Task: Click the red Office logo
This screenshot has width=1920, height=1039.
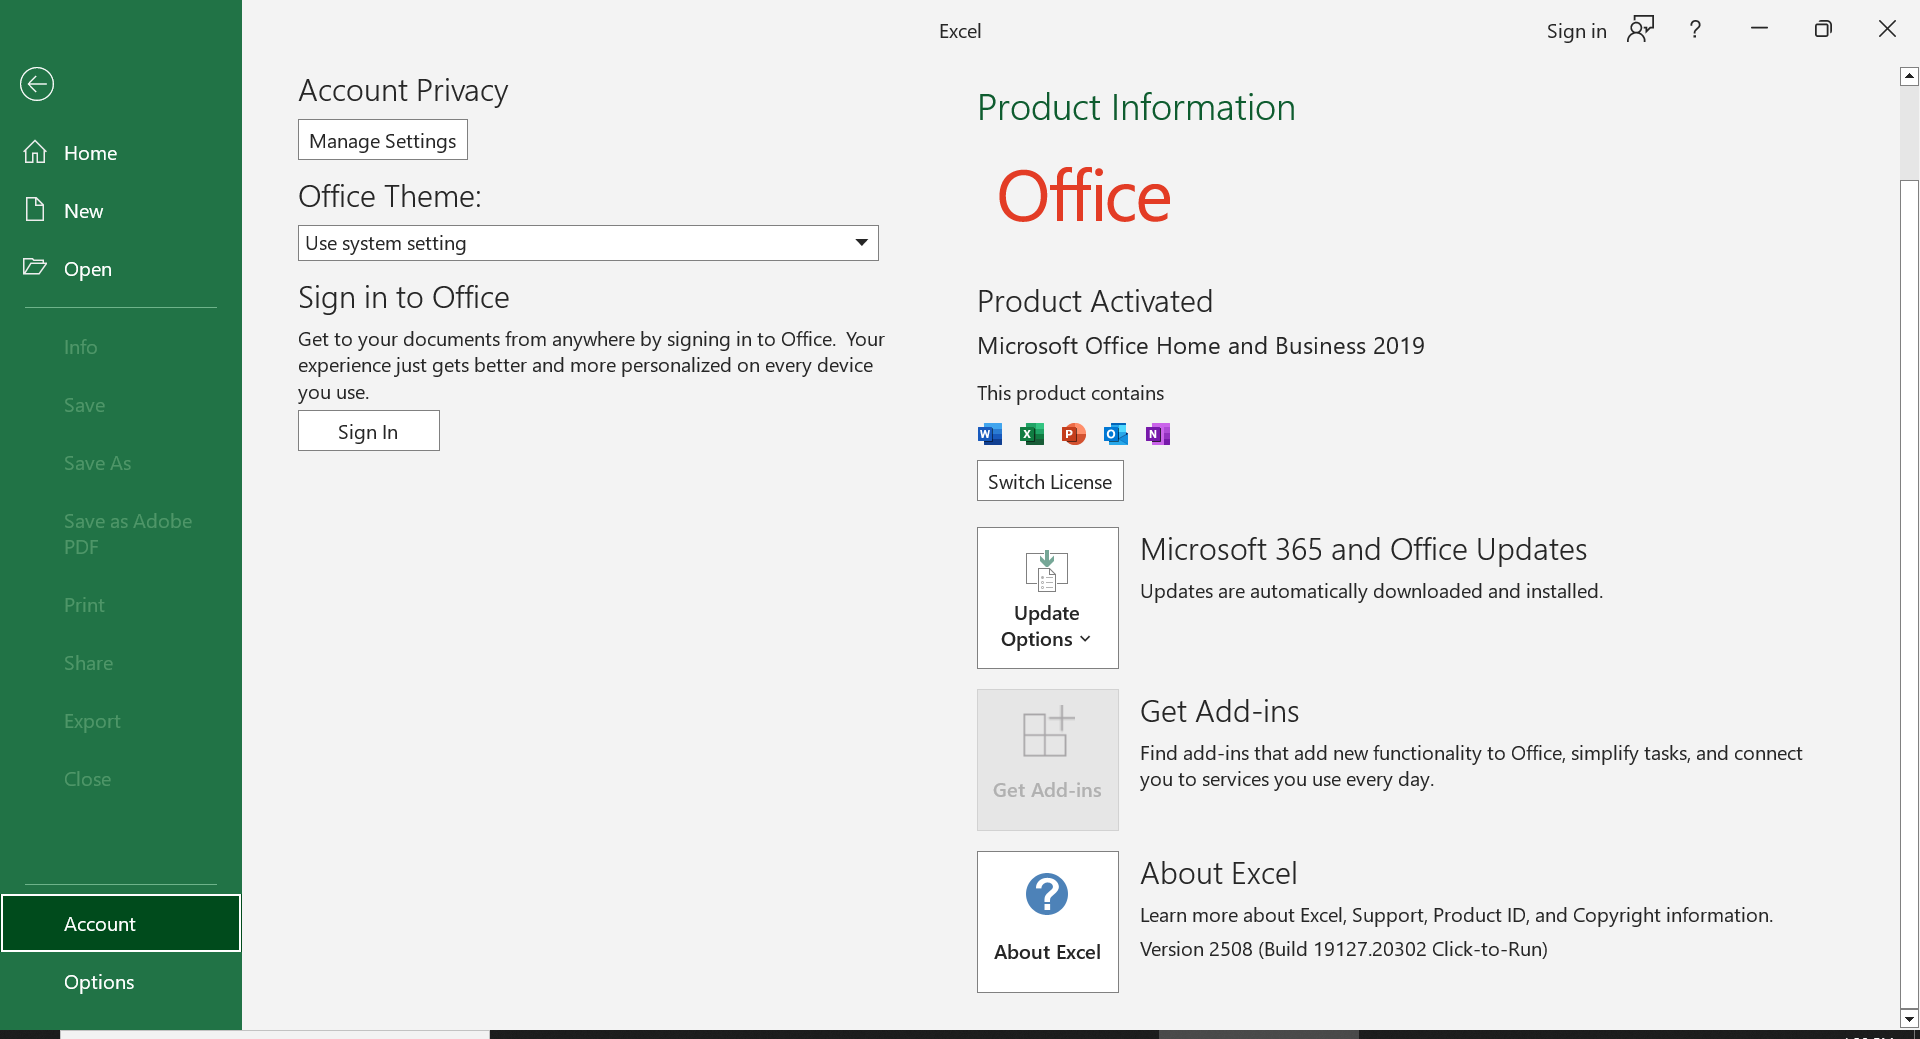Action: coord(1084,196)
